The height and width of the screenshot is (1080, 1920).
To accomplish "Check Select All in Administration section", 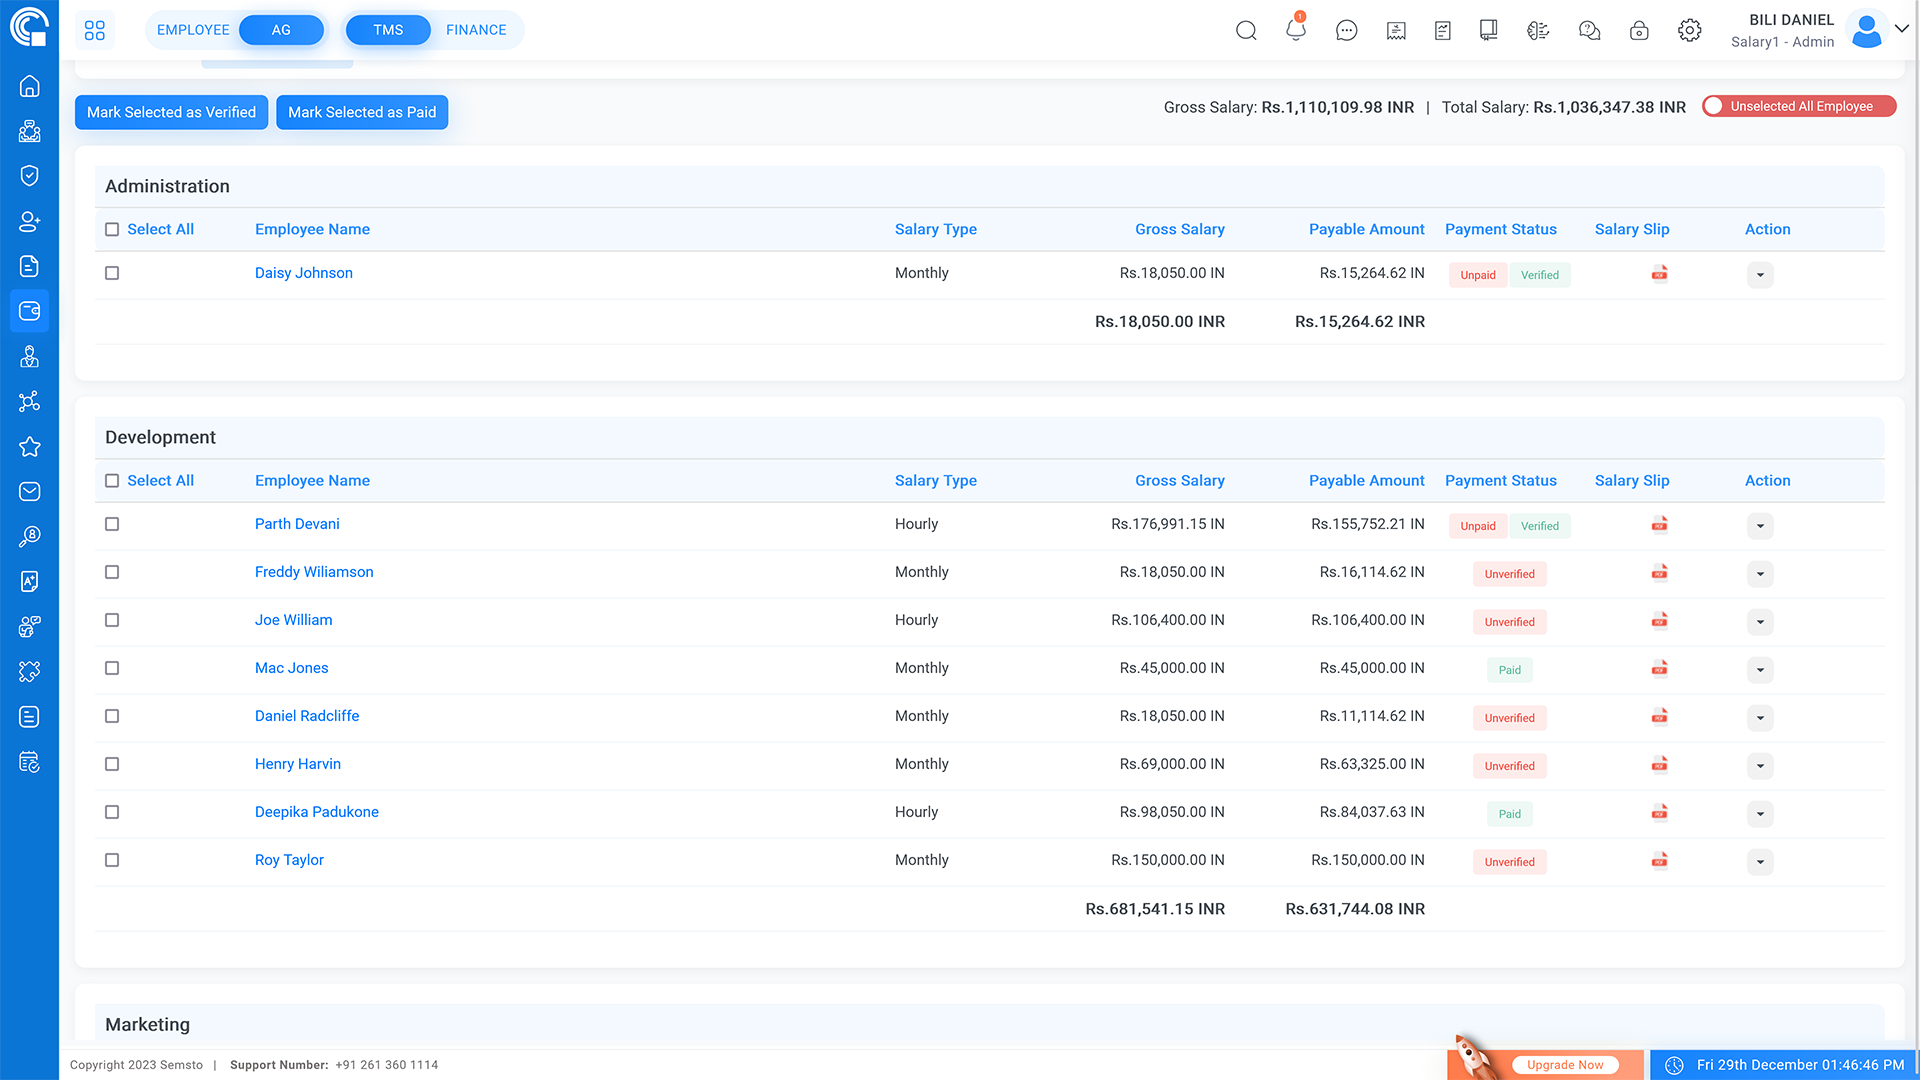I will pyautogui.click(x=112, y=229).
